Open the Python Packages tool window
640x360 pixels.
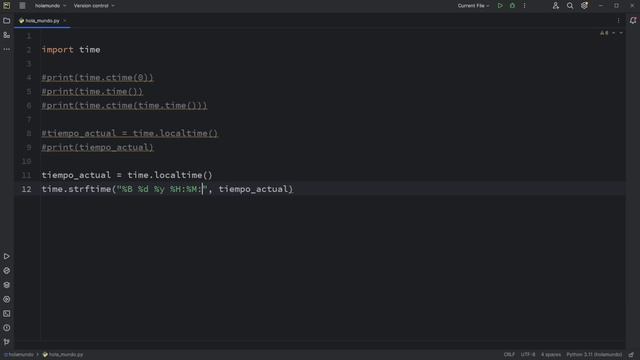coord(7,271)
